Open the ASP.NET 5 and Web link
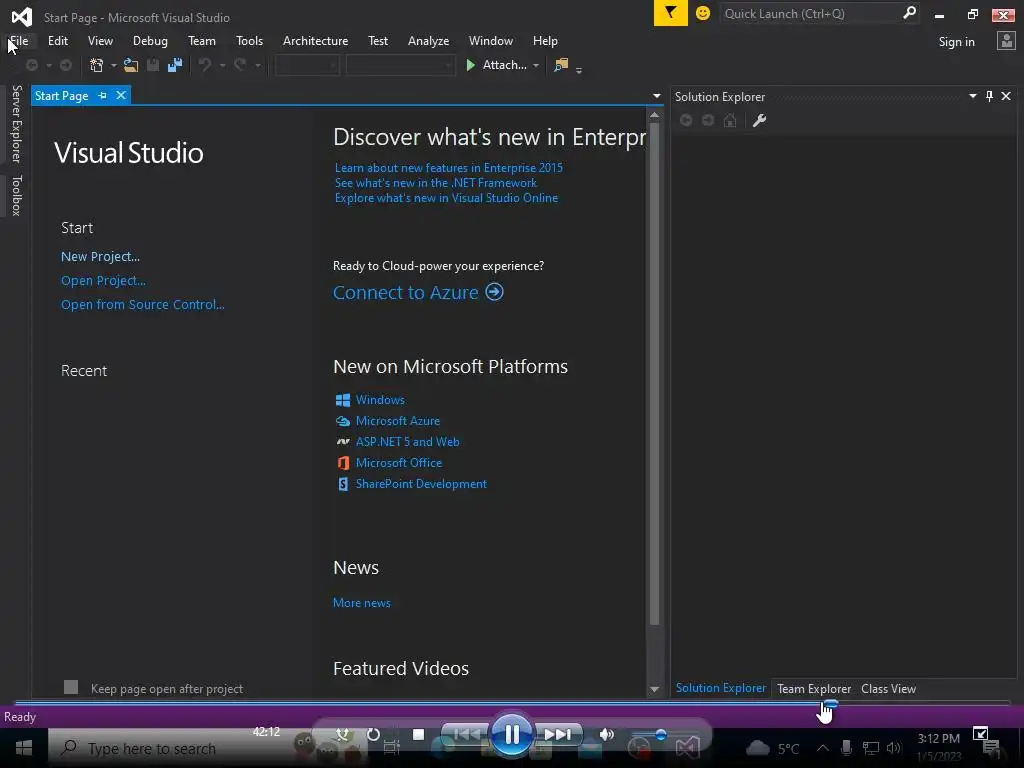The height and width of the screenshot is (768, 1024). coord(408,441)
